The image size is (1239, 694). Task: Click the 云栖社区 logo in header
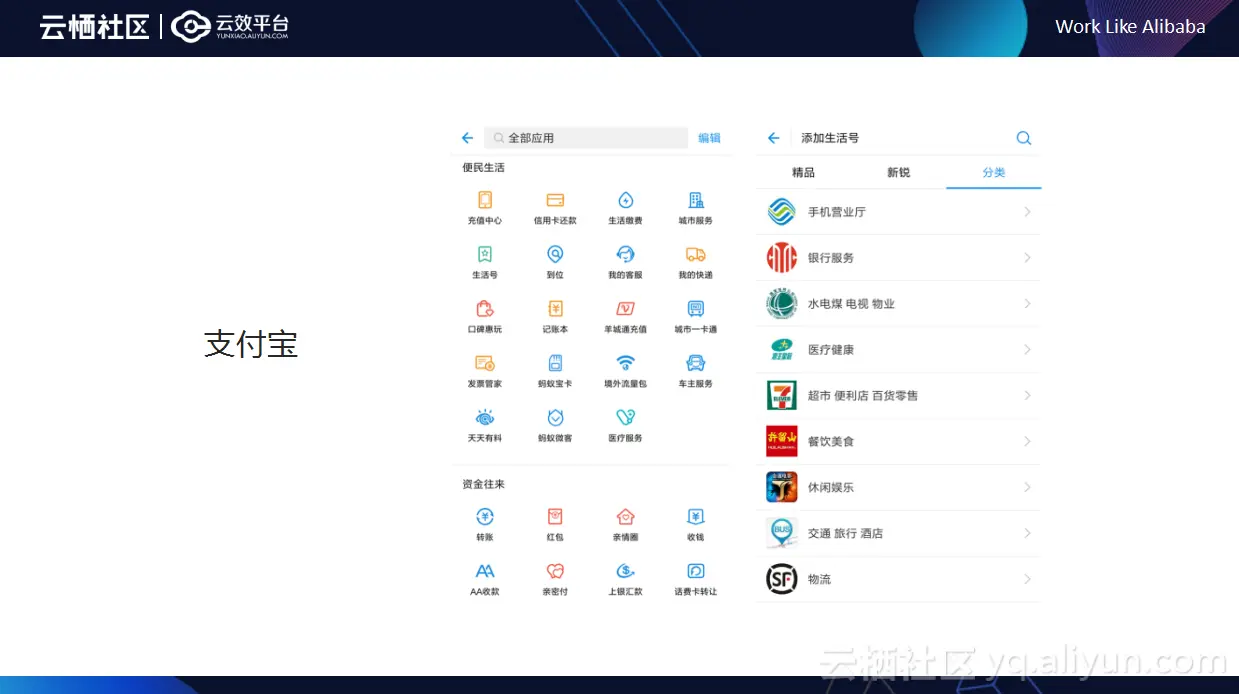pyautogui.click(x=95, y=27)
